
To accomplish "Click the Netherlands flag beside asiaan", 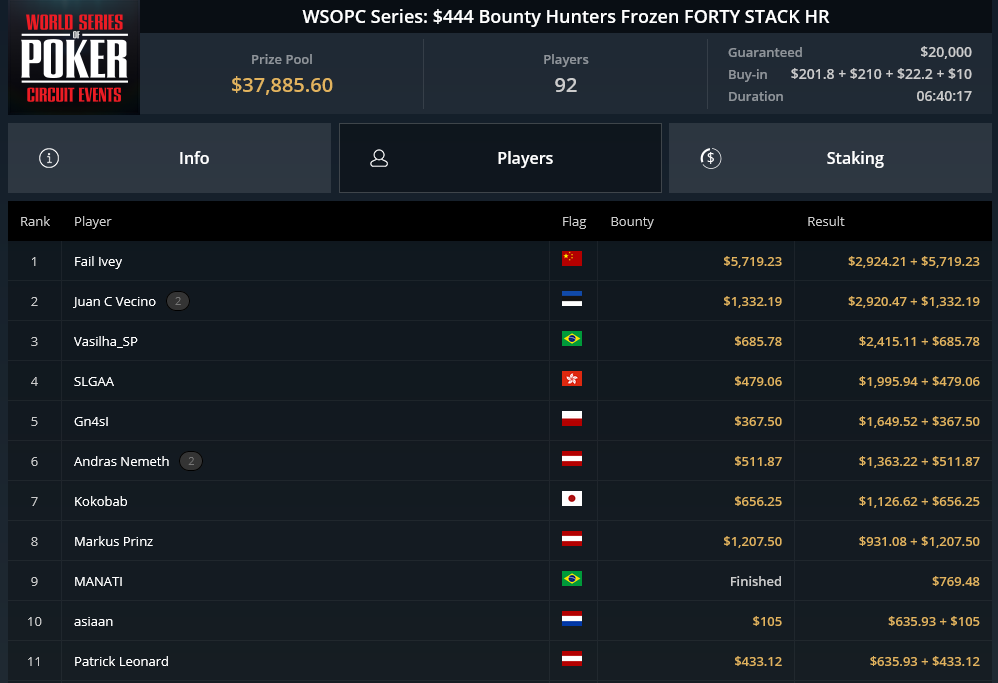I will [x=572, y=619].
